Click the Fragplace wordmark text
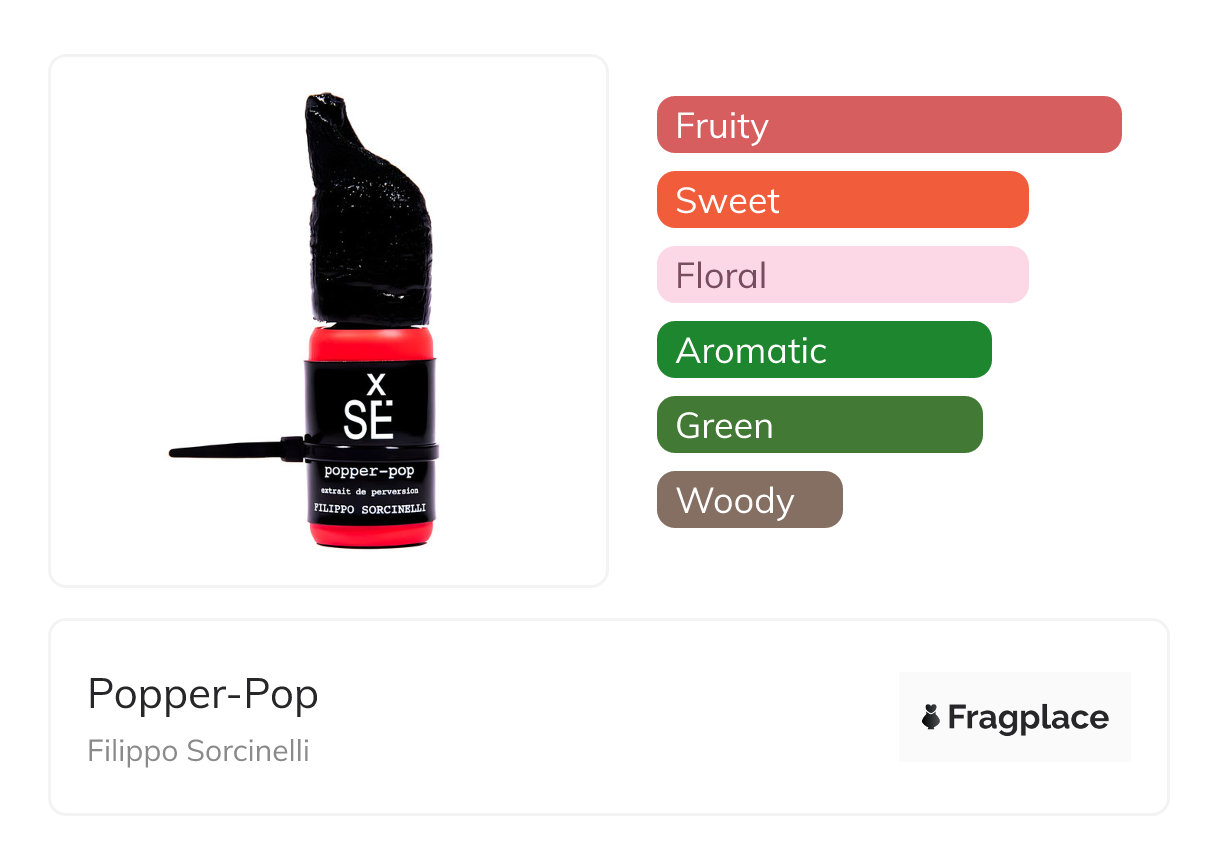This screenshot has height=864, width=1218. pos(1028,717)
